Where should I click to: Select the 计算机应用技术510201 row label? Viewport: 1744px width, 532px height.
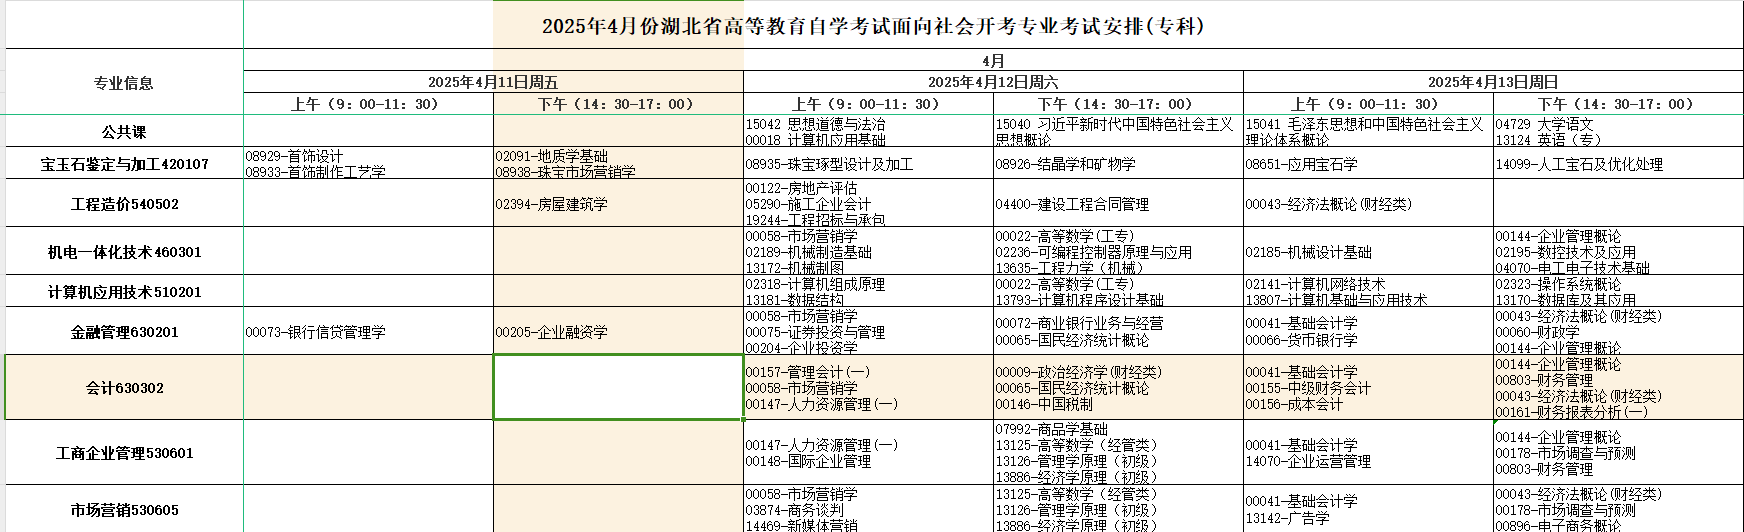(124, 292)
